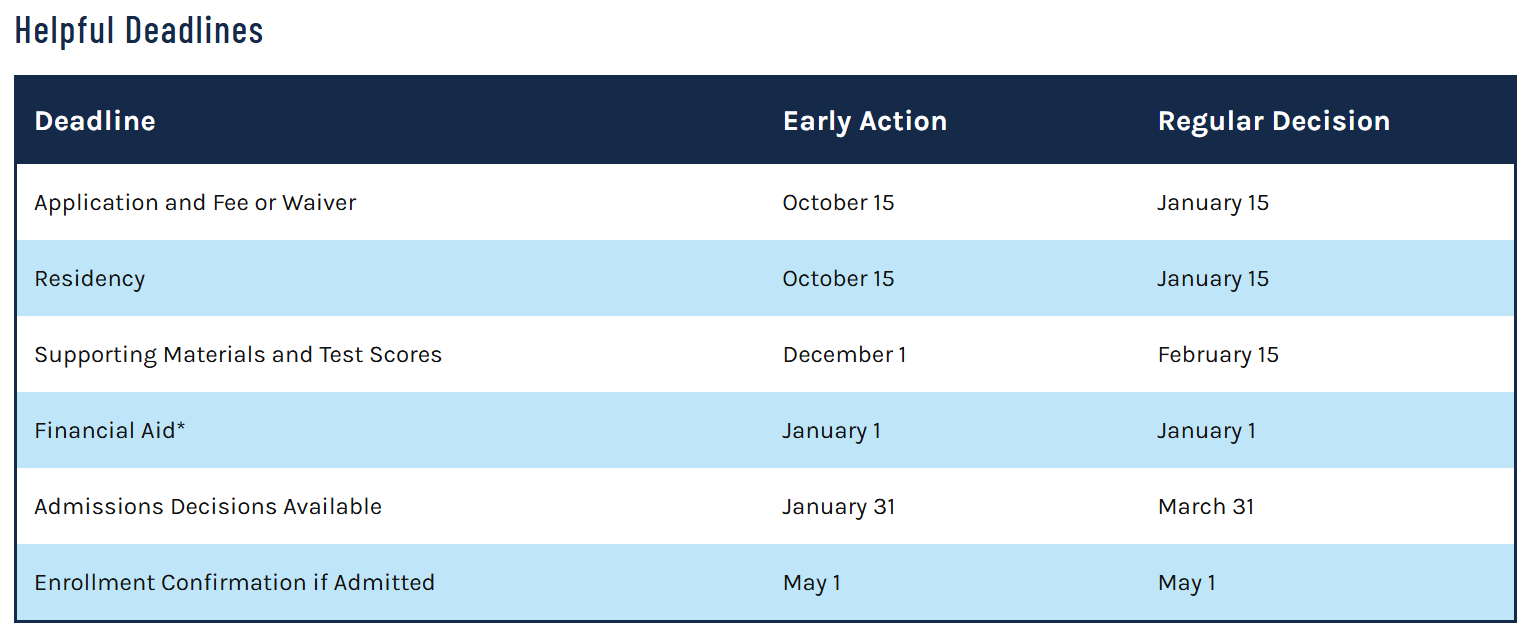Click January 15 in the Application row
The width and height of the screenshot is (1522, 633).
1213,202
